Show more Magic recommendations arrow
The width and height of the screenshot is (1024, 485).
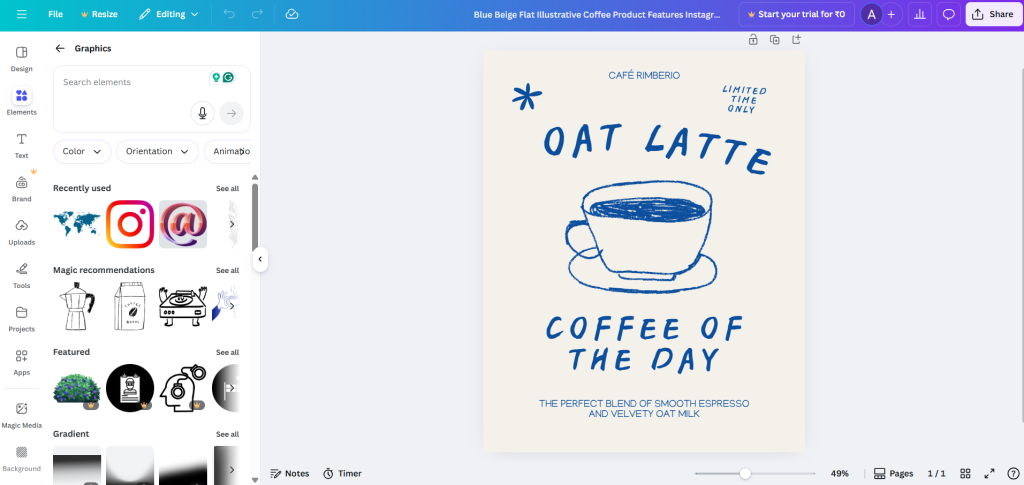coord(231,306)
